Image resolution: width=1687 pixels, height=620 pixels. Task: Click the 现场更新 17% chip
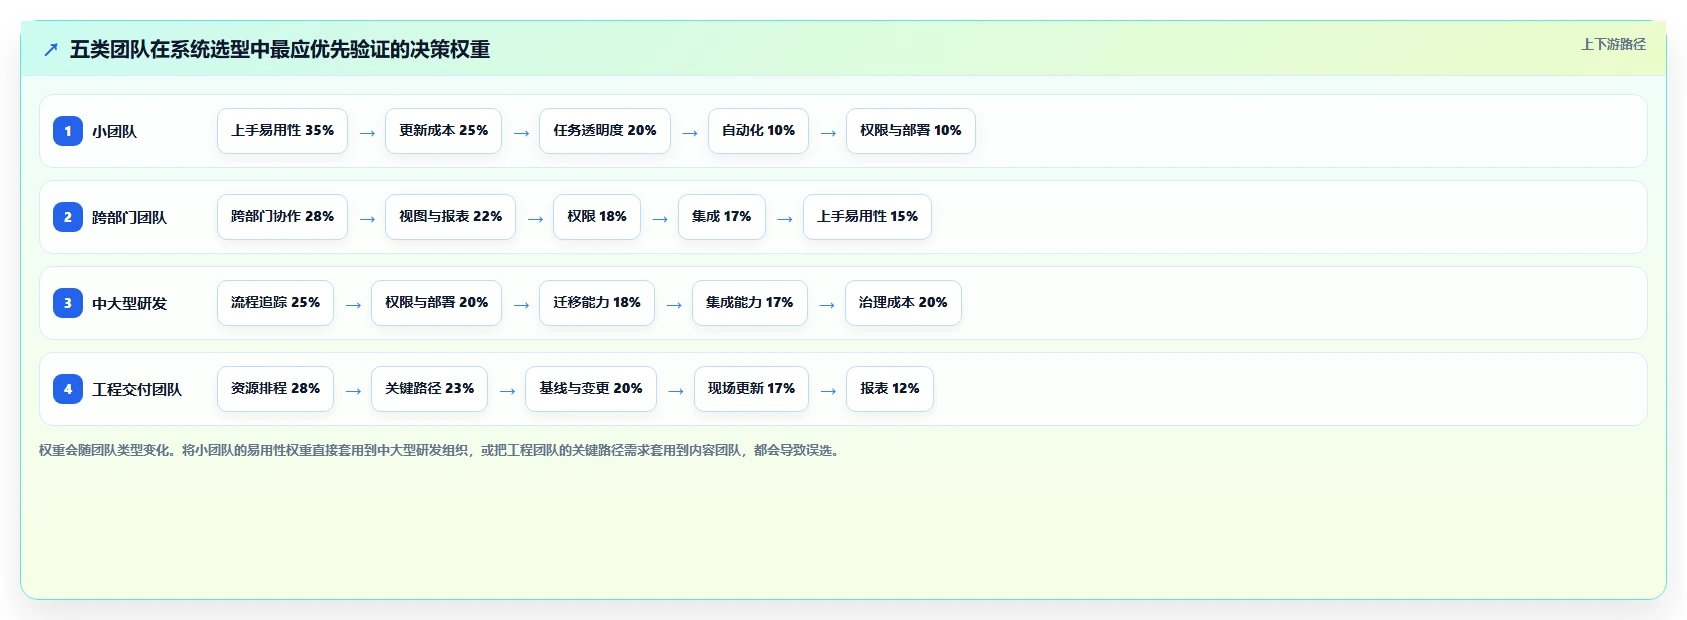click(751, 389)
